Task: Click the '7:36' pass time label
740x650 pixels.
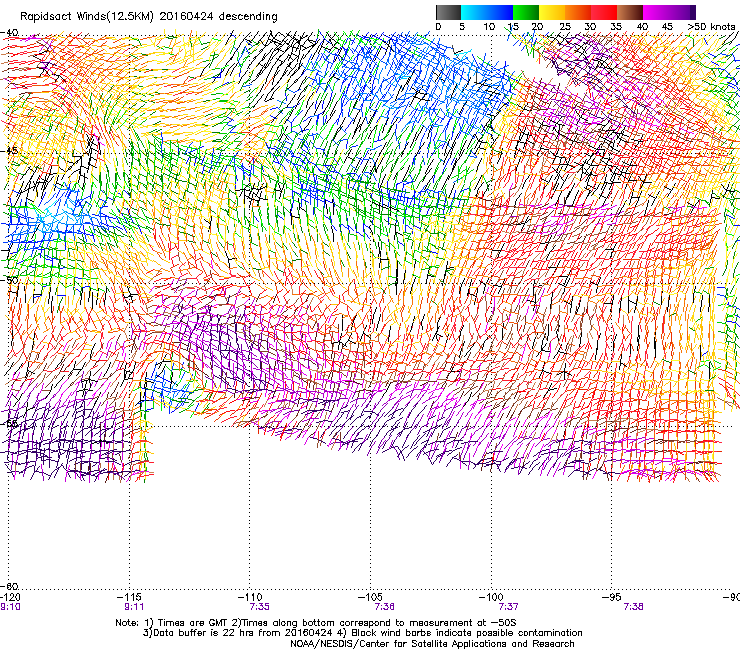Action: pyautogui.click(x=385, y=607)
